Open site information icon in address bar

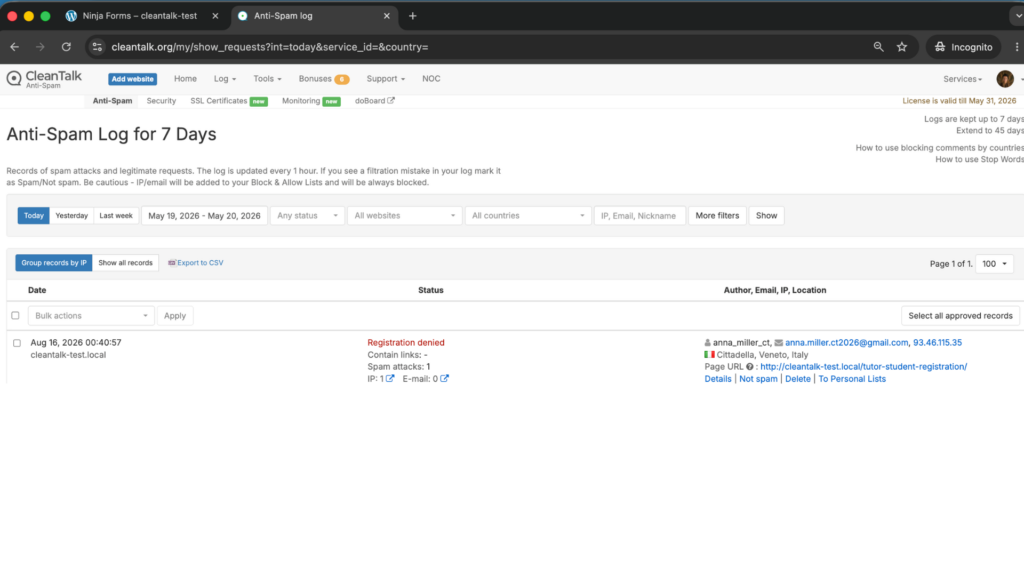click(x=97, y=47)
